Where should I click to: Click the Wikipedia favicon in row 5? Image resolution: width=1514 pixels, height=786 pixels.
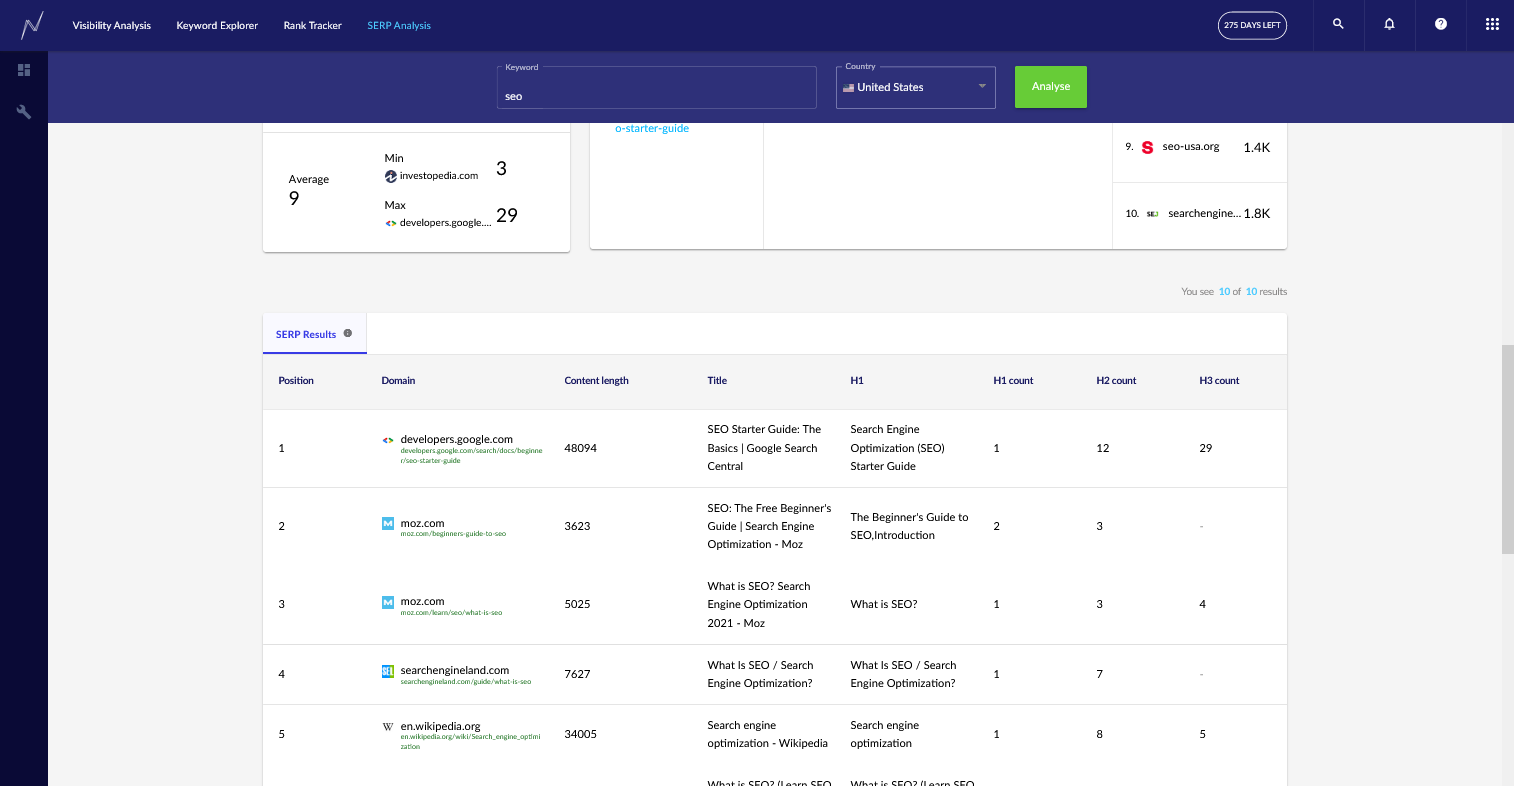388,727
